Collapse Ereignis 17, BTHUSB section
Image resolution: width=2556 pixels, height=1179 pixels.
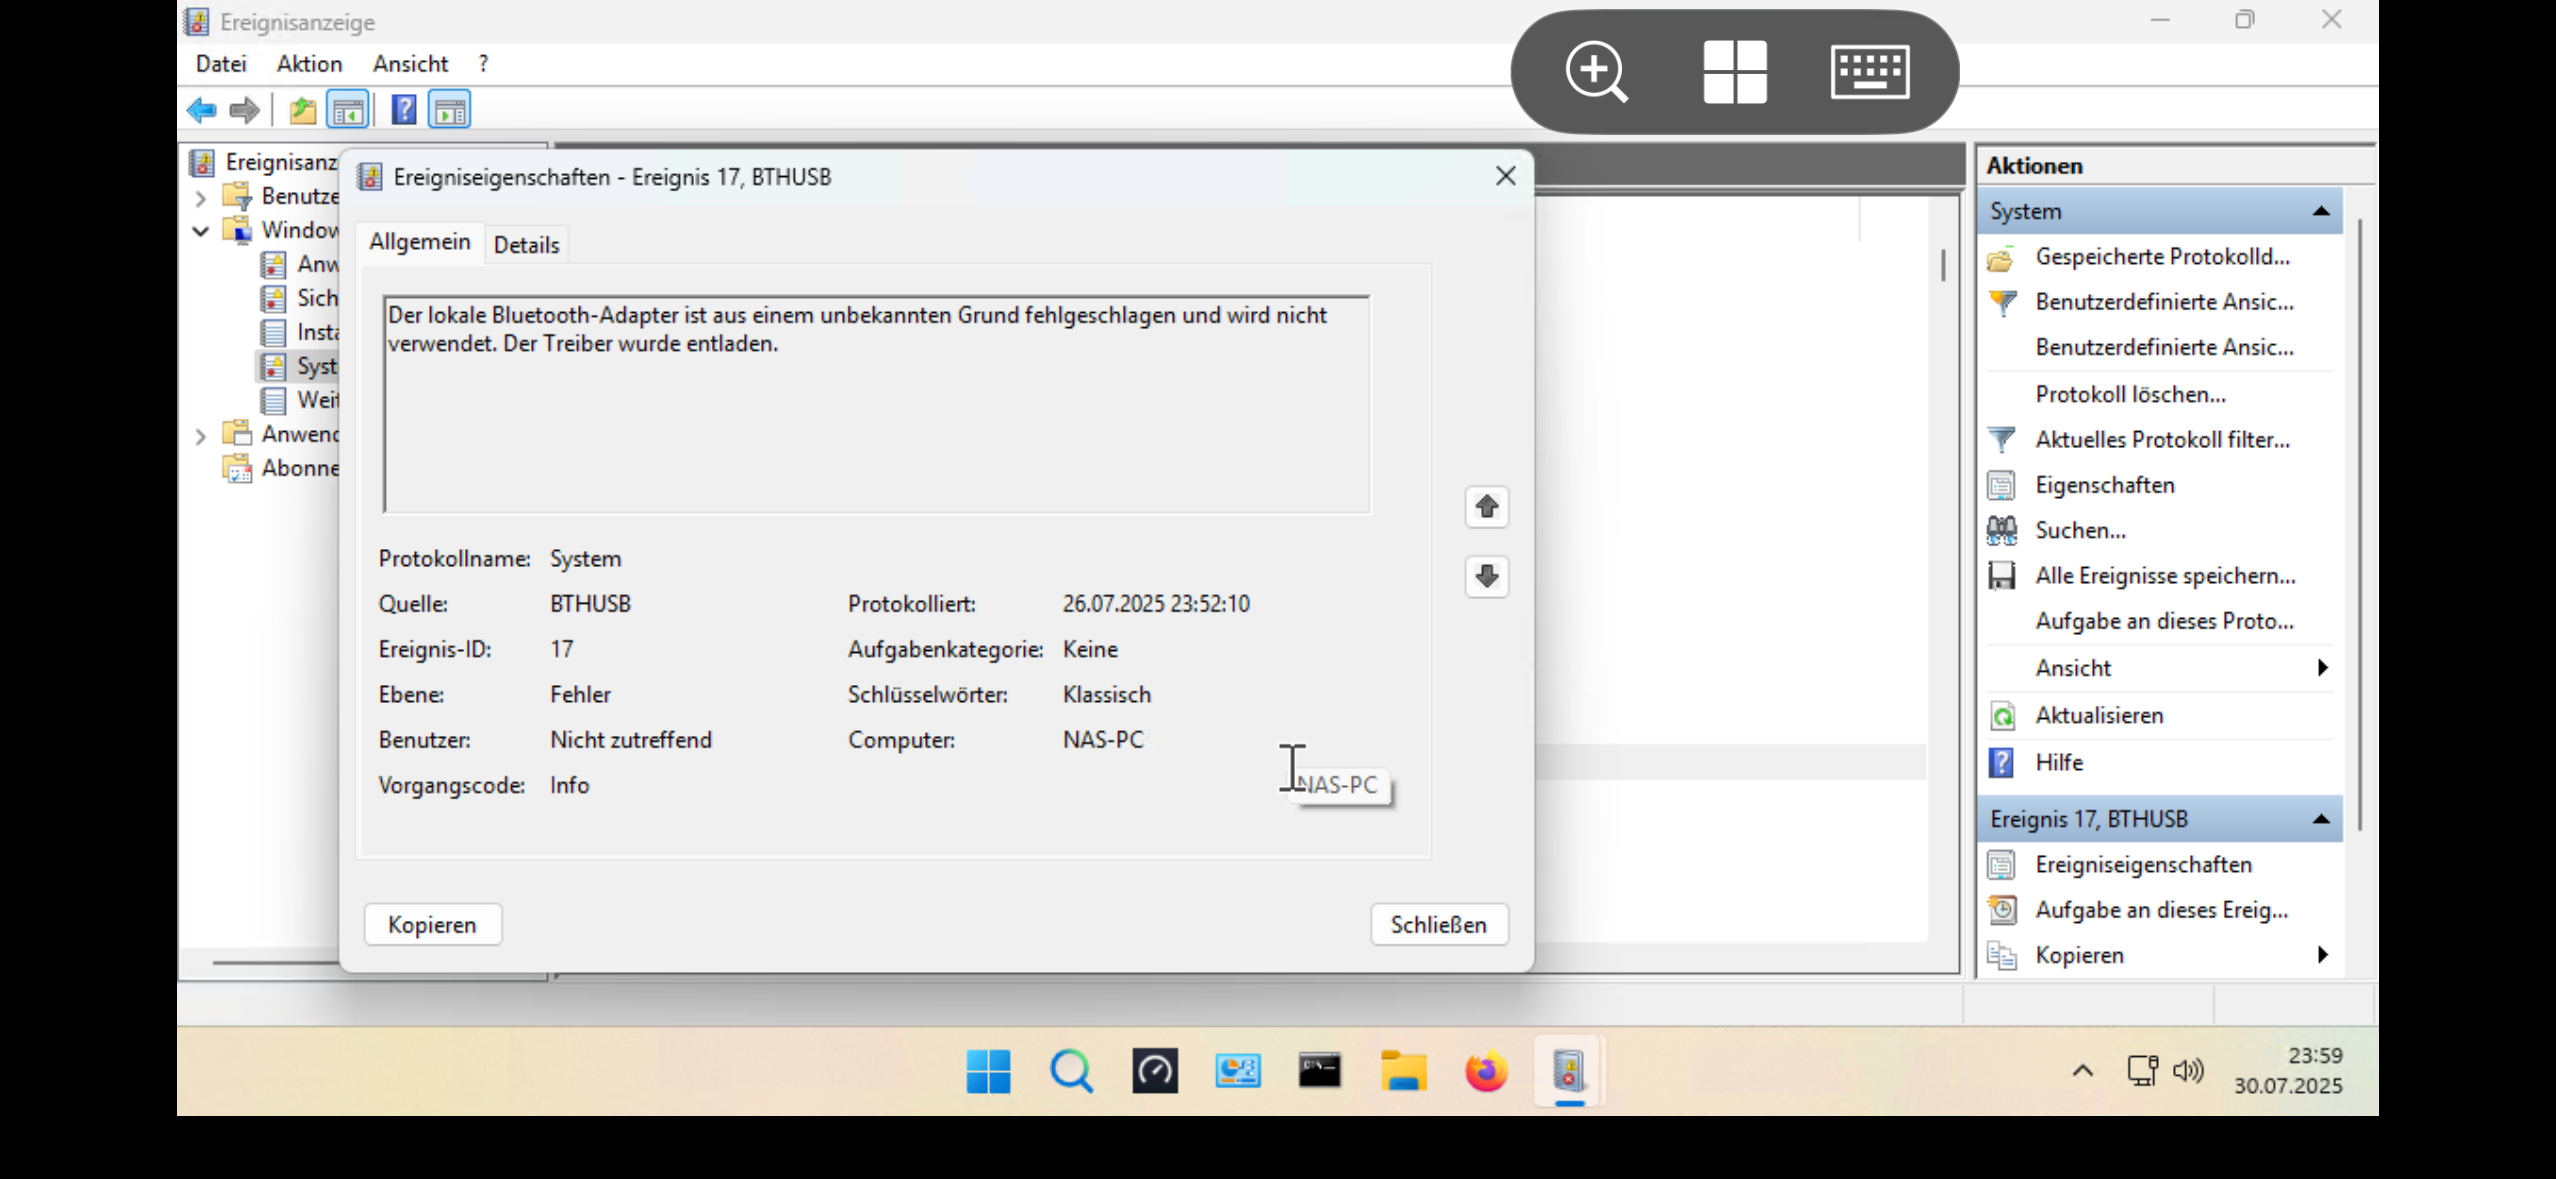point(2321,819)
